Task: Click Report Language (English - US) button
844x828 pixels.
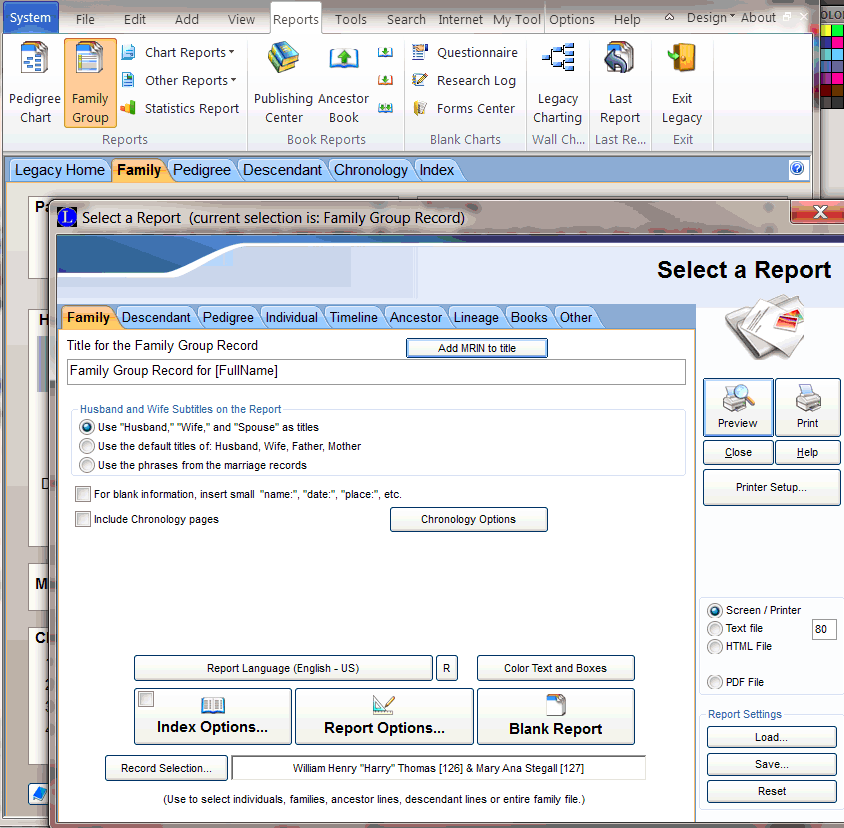Action: 283,668
